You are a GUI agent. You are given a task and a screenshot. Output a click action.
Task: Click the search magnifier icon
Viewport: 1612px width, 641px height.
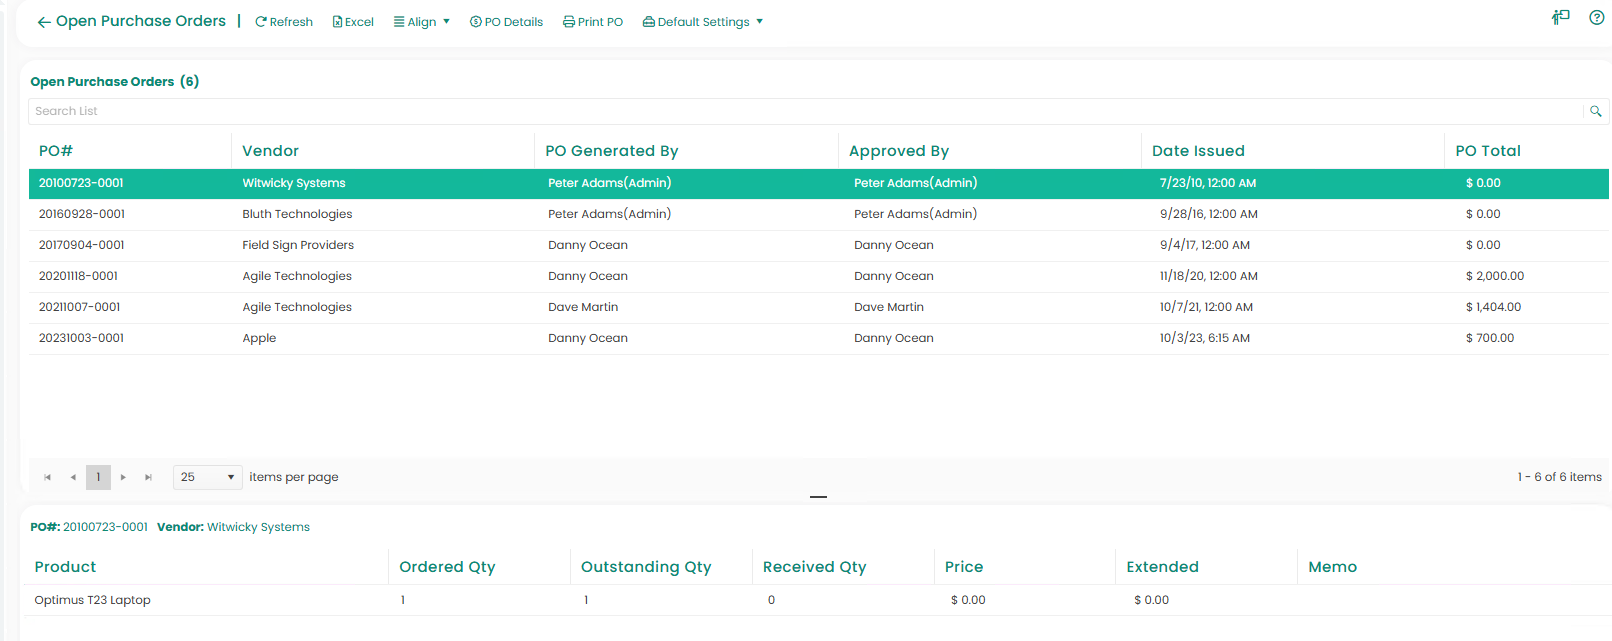(x=1595, y=111)
